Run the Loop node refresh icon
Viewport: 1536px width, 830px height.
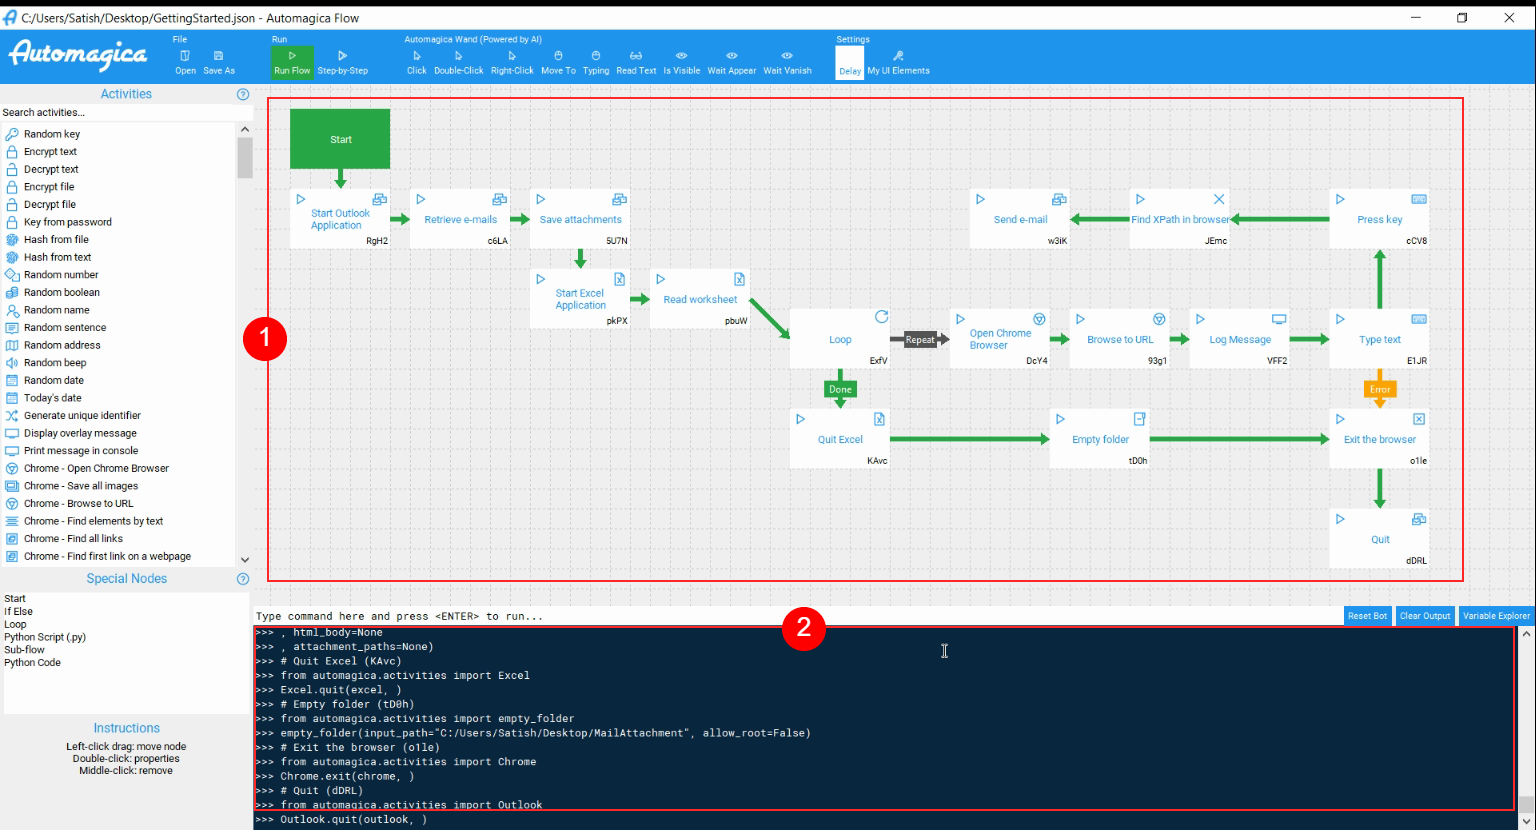pos(881,317)
